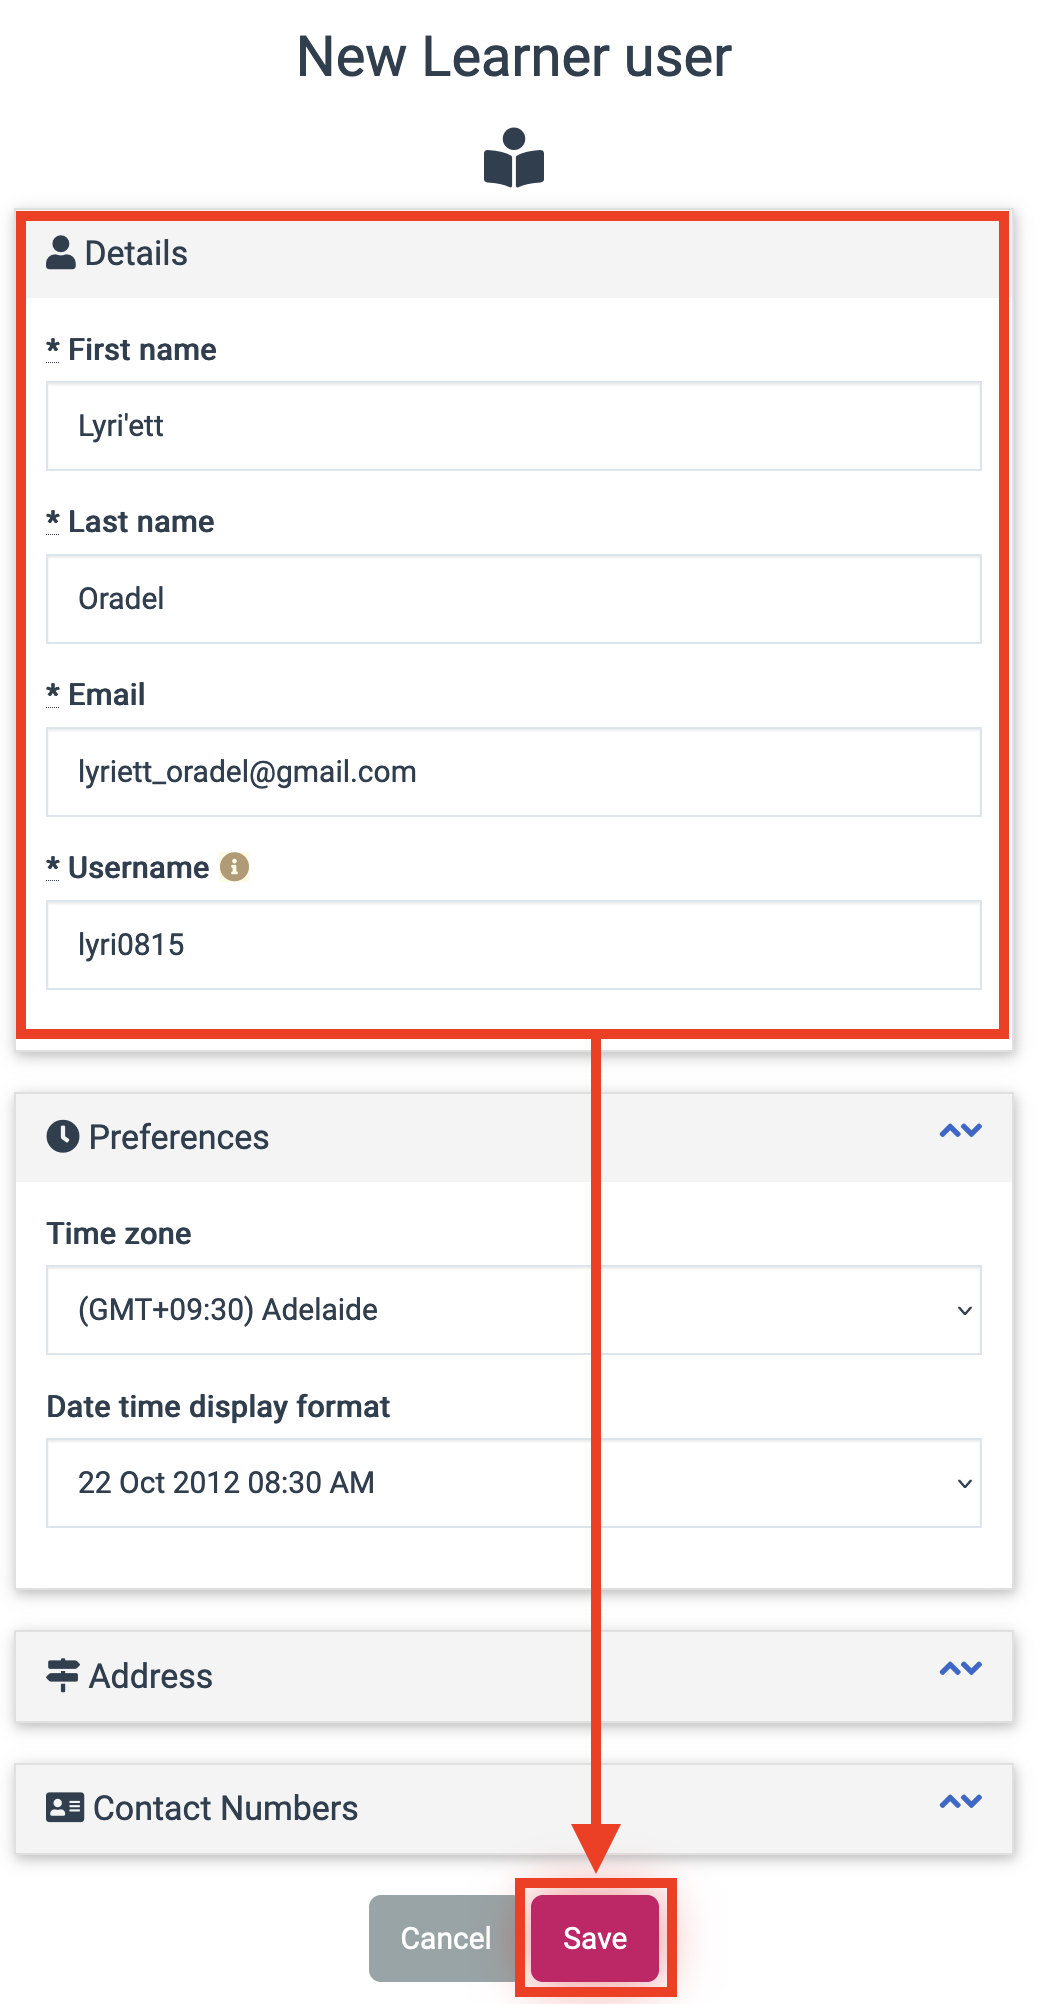
Task: Click the First name input field
Action: (514, 426)
